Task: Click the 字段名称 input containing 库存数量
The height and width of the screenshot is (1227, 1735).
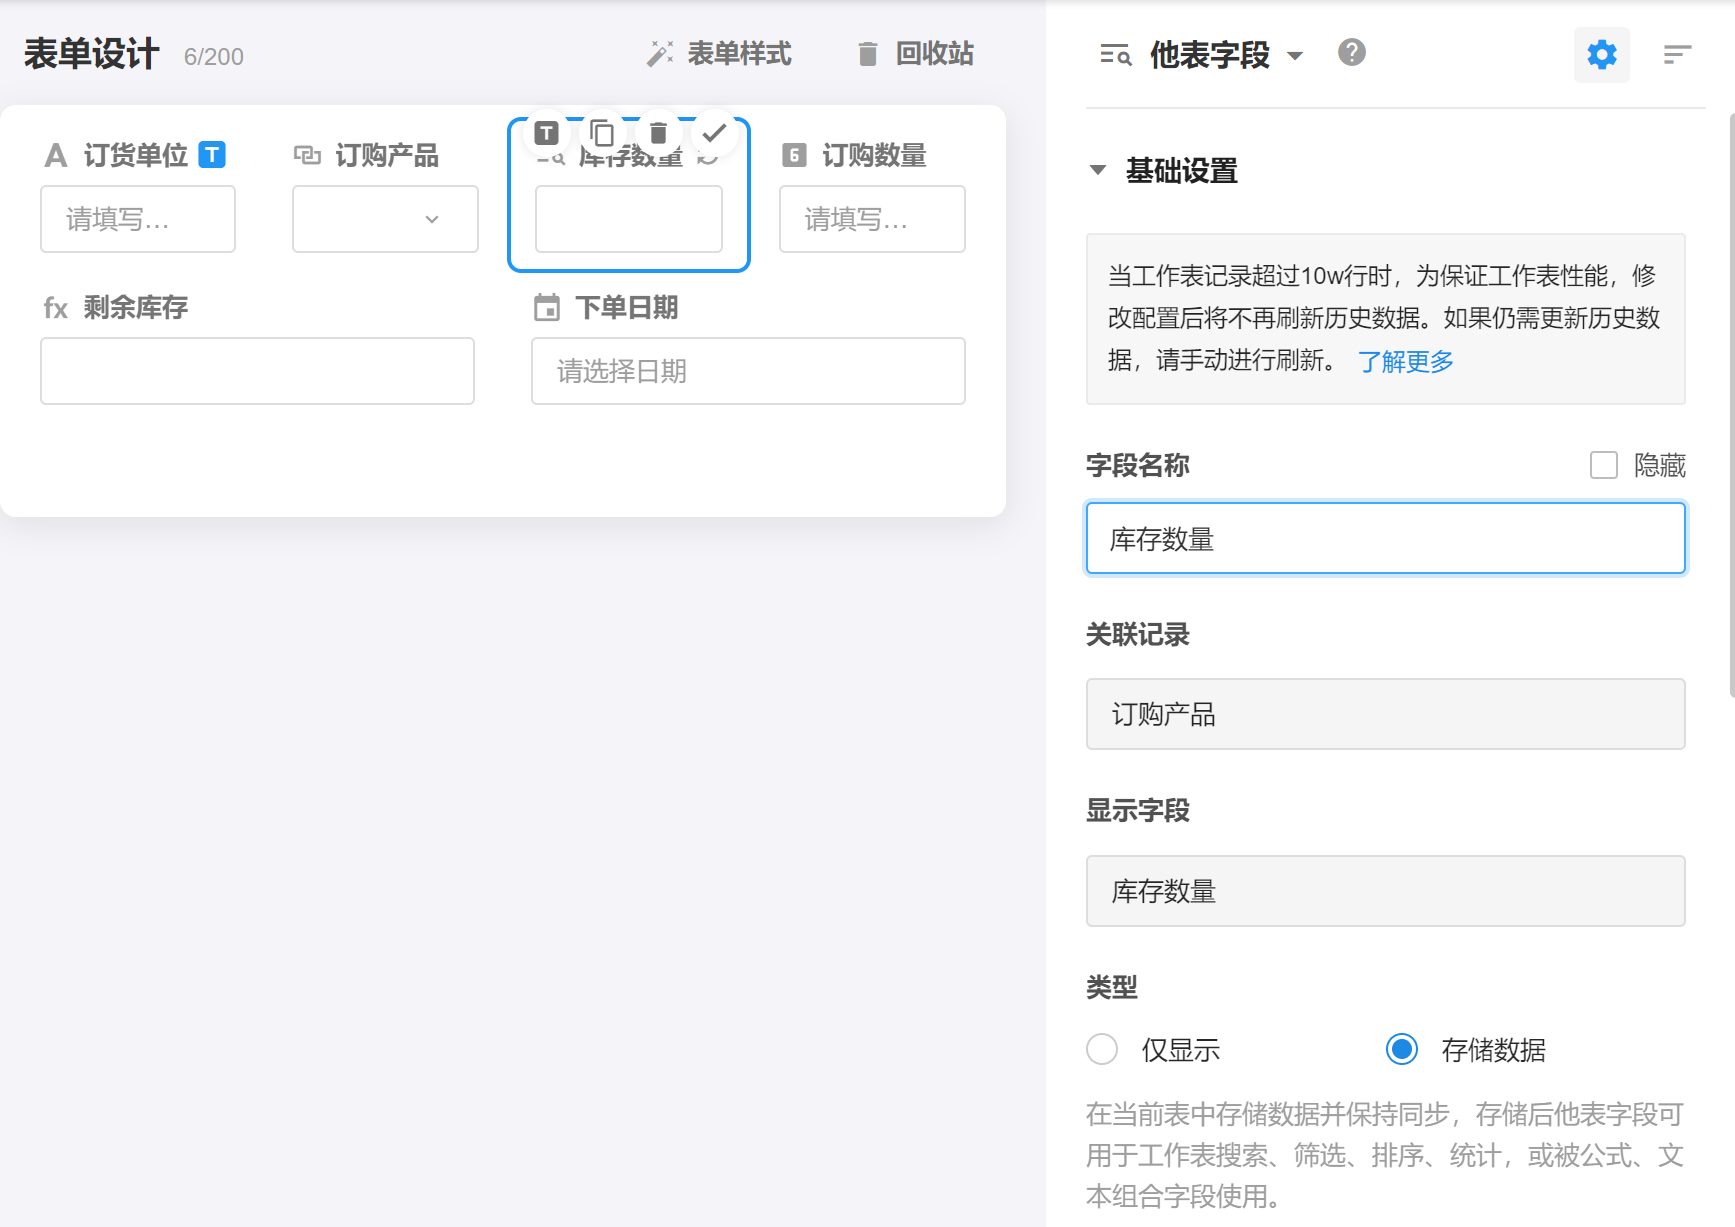Action: (1385, 539)
